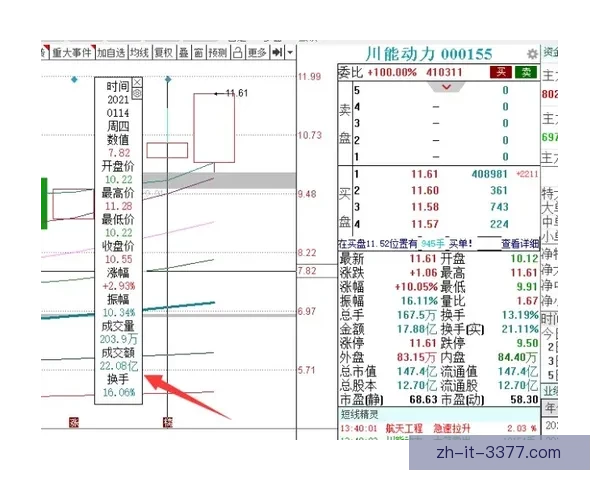Click the red 买 buy button
This screenshot has width=600, height=480.
[501, 72]
